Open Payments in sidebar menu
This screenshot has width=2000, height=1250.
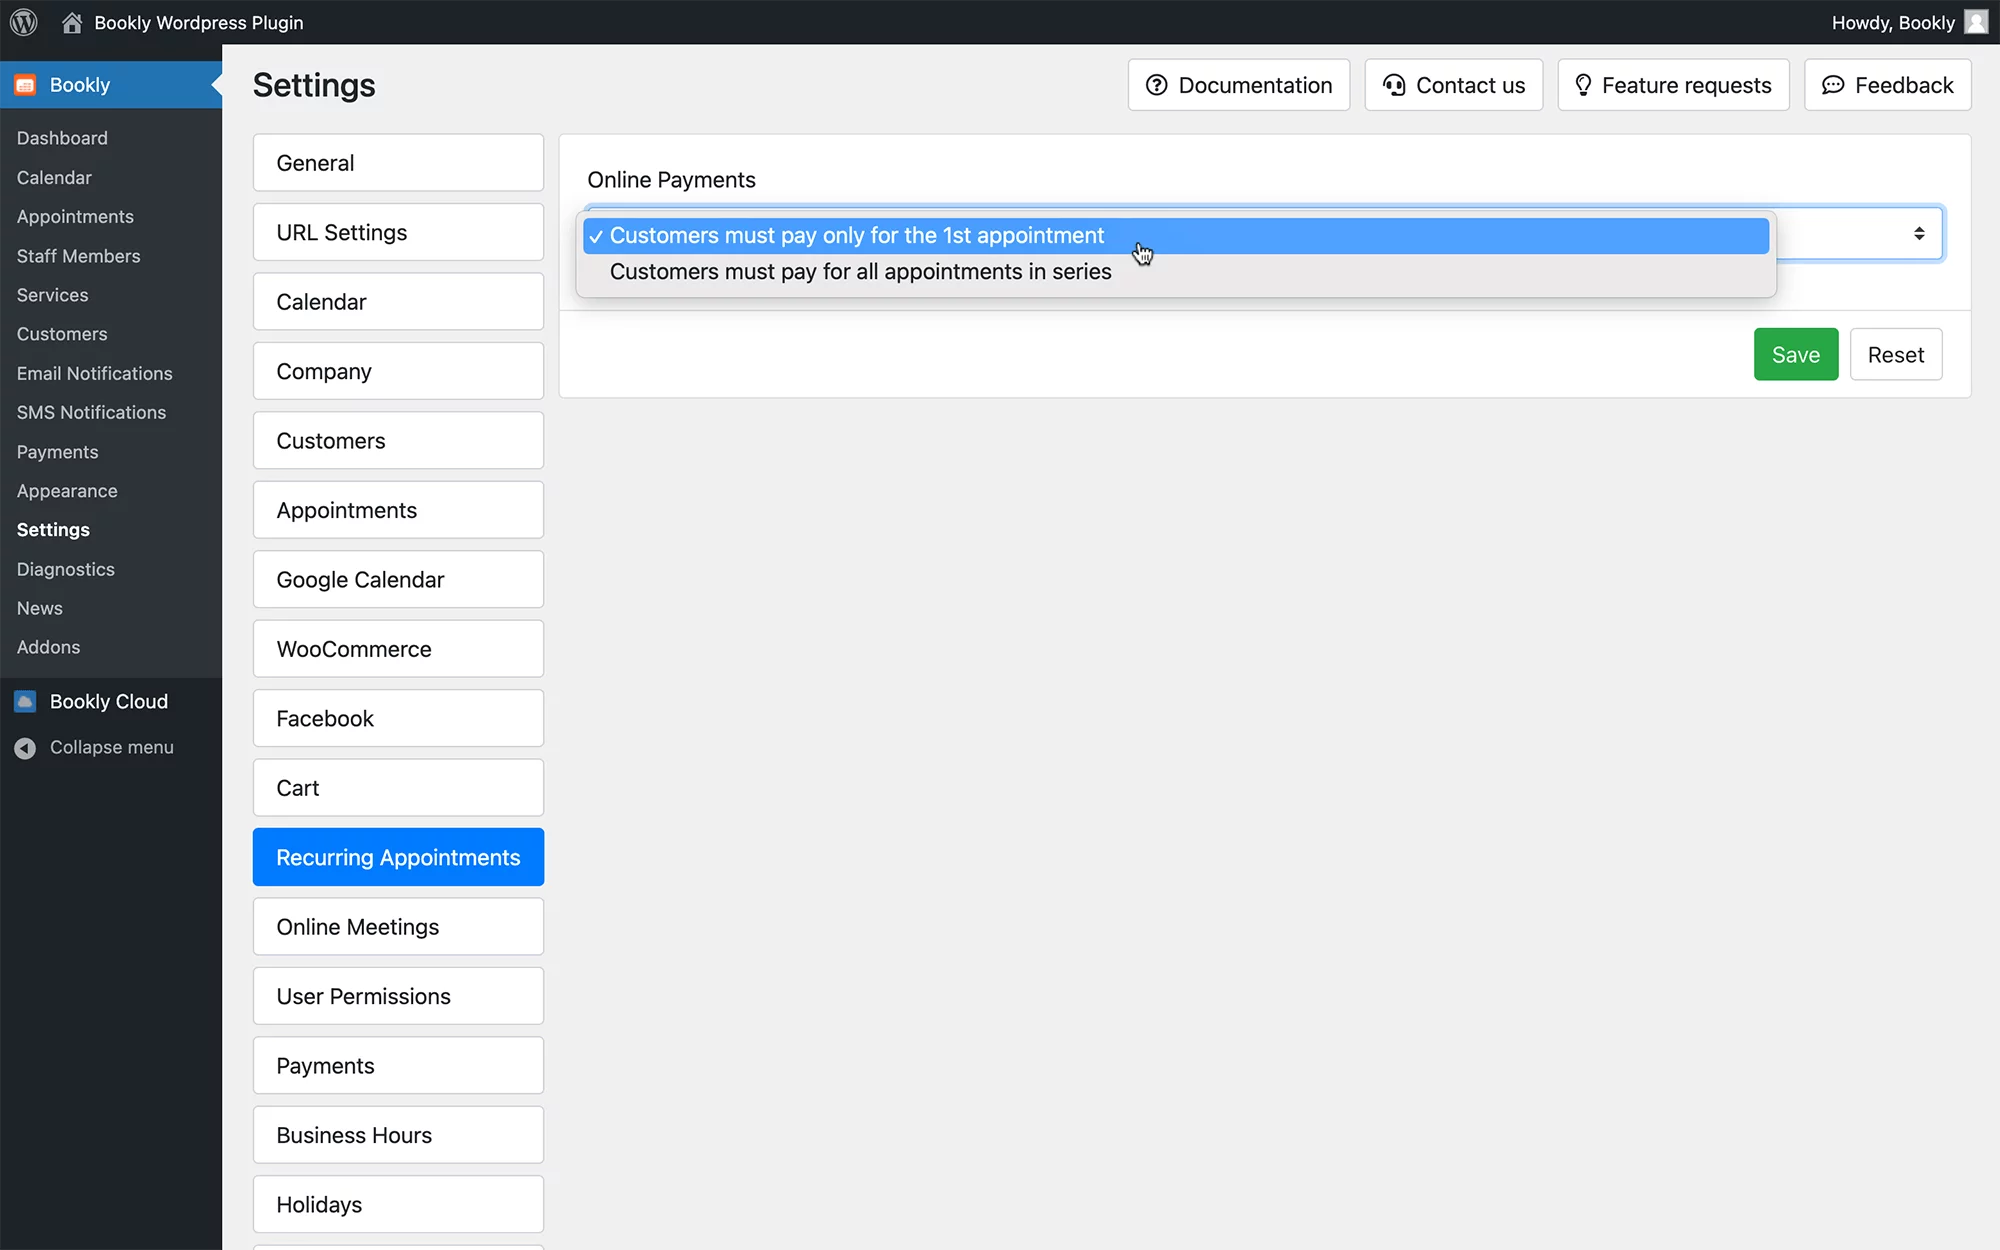57,452
